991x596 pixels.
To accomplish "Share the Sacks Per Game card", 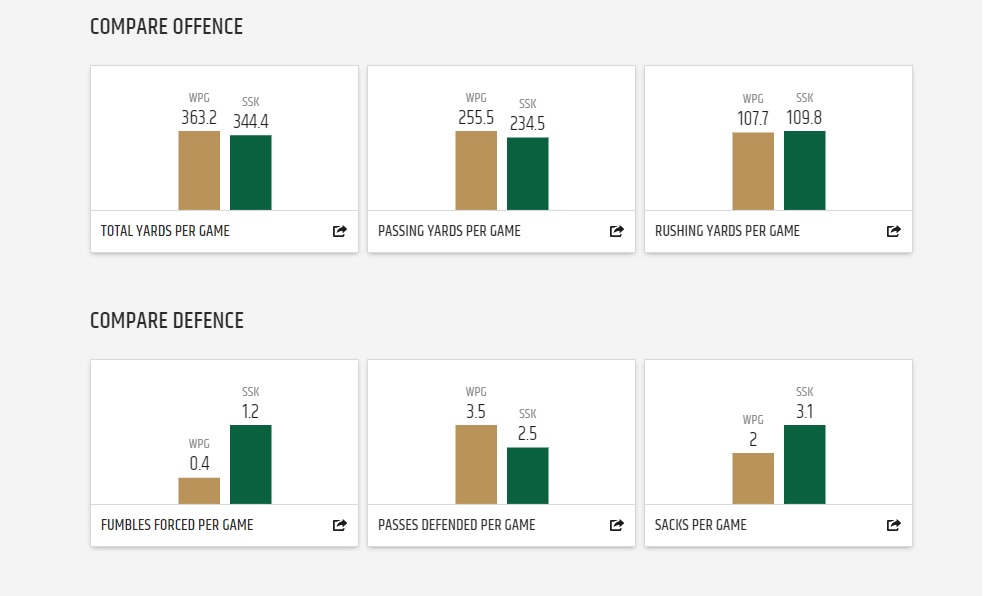I will click(x=894, y=525).
